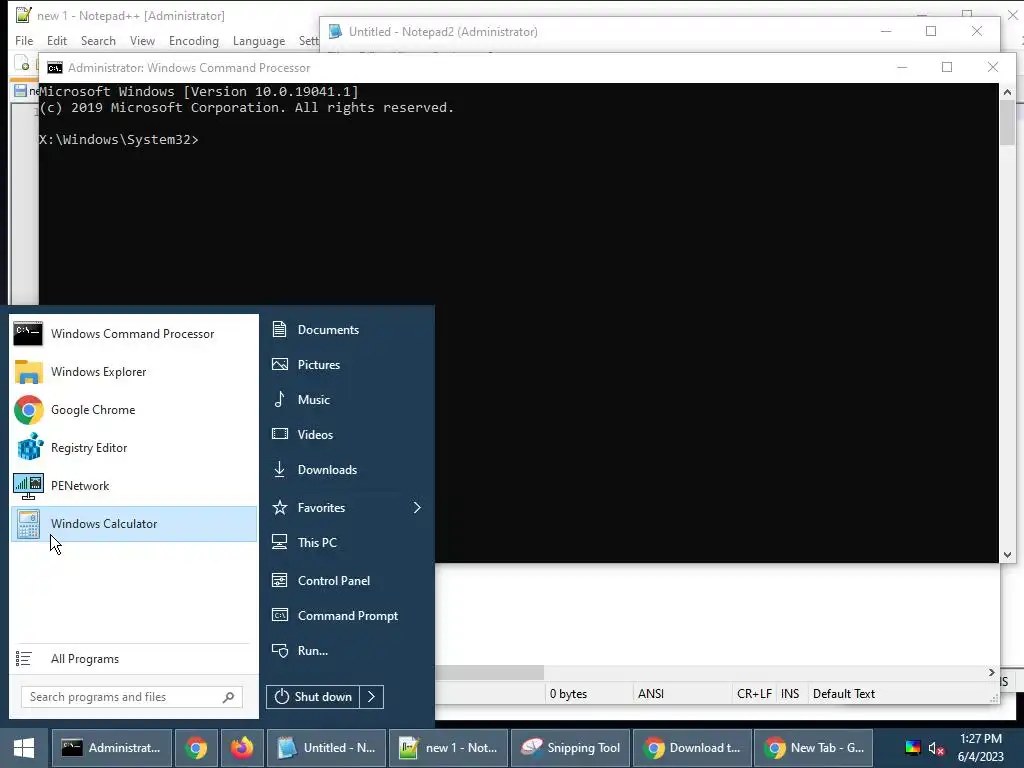This screenshot has width=1024, height=768.
Task: Click ANSI encoding in Notepad2 status bar
Action: point(651,694)
